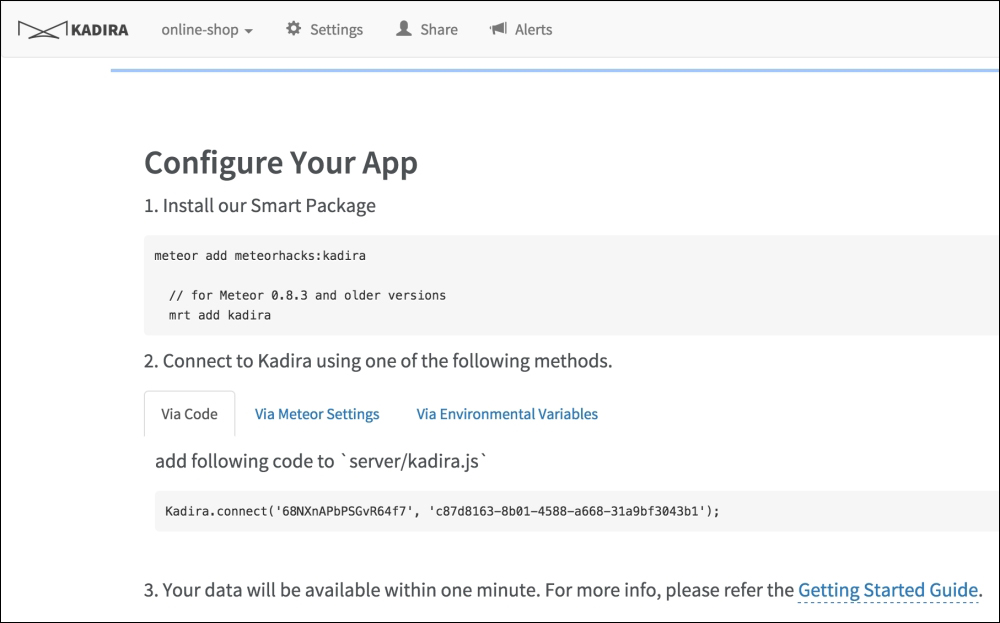Viewport: 1000px width, 623px height.
Task: Click the Kadira.connect code snippet
Action: point(442,511)
